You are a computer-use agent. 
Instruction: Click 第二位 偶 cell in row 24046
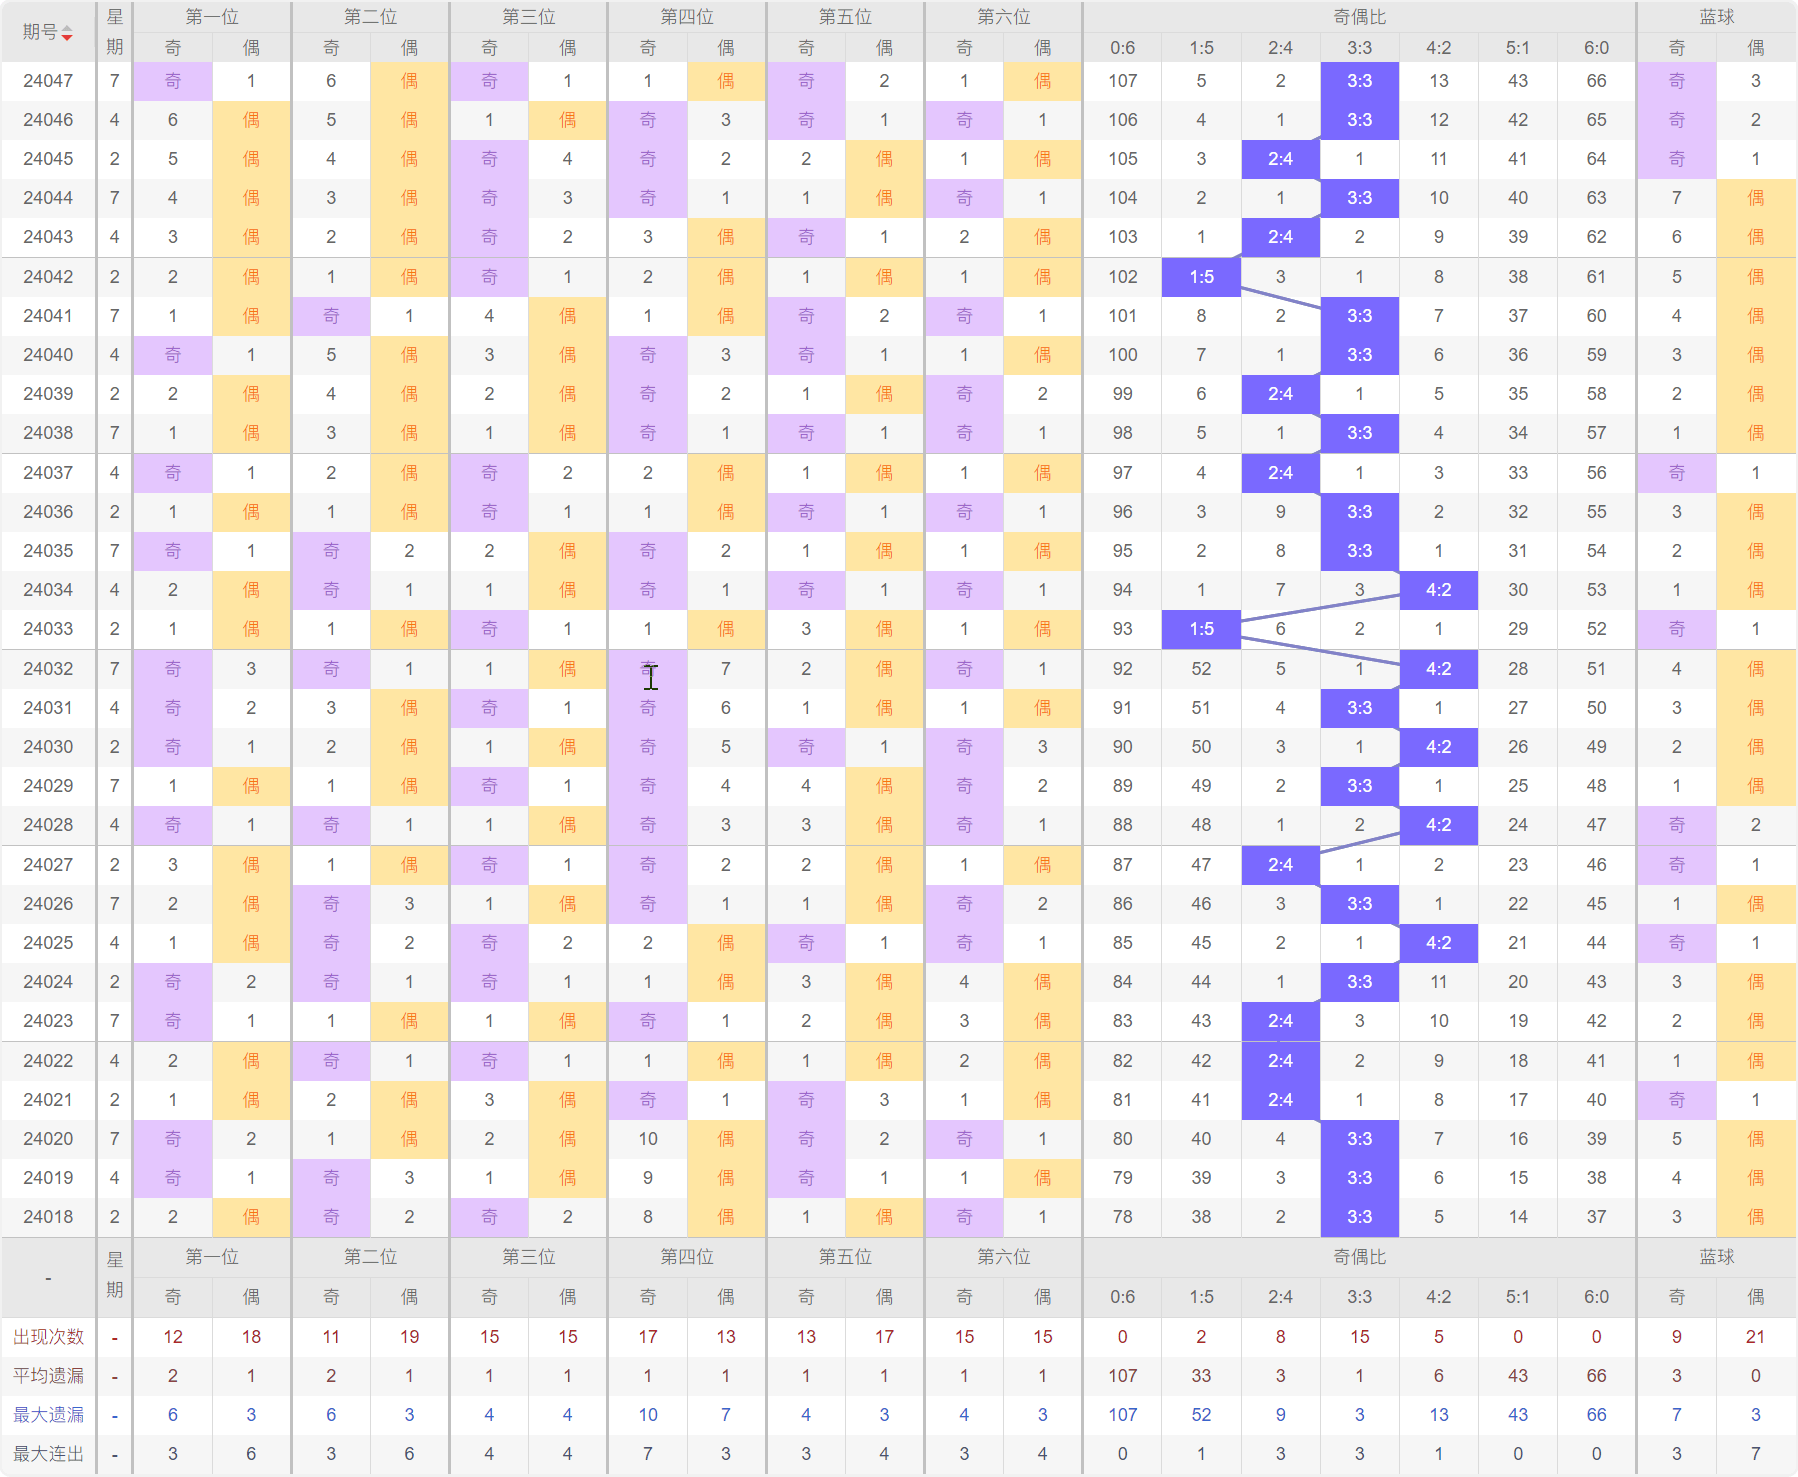pyautogui.click(x=409, y=120)
